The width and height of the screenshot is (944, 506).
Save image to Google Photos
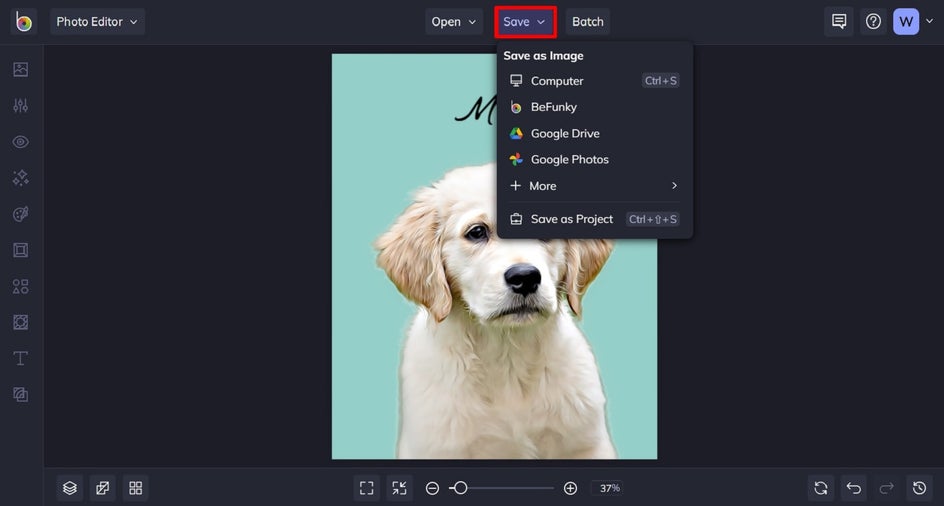[595, 160]
